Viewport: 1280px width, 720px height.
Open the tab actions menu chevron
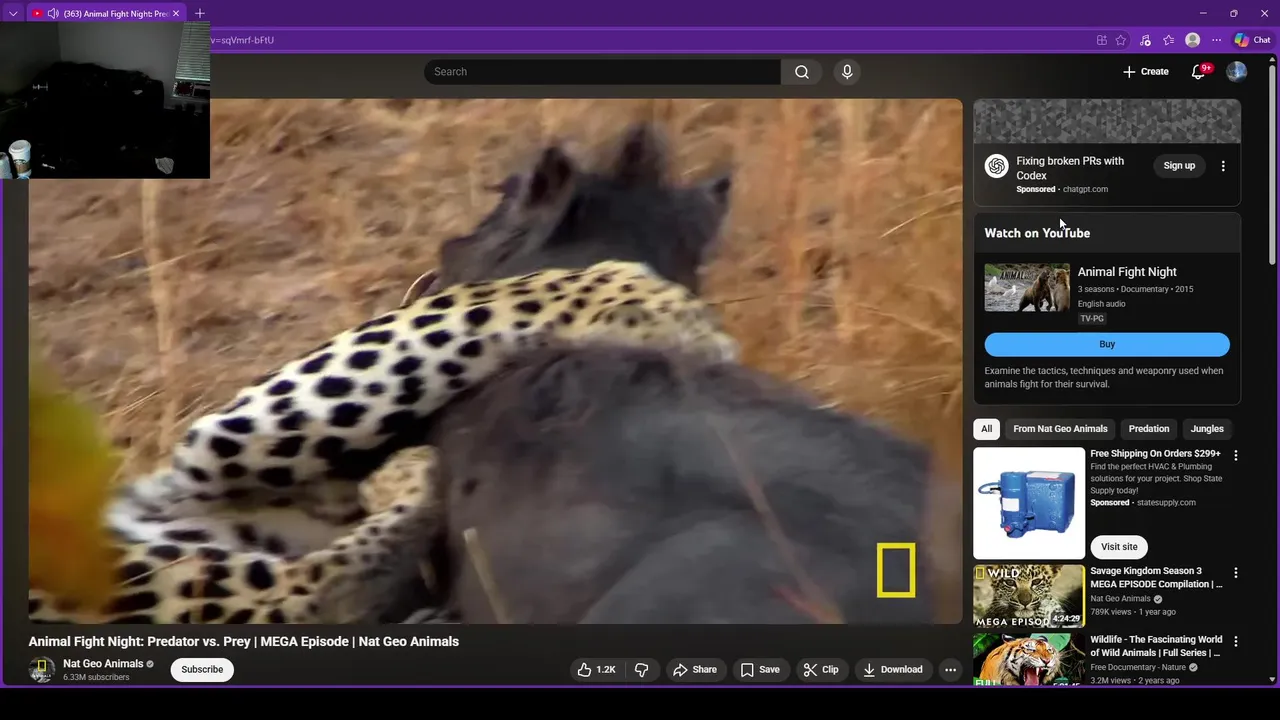(13, 13)
